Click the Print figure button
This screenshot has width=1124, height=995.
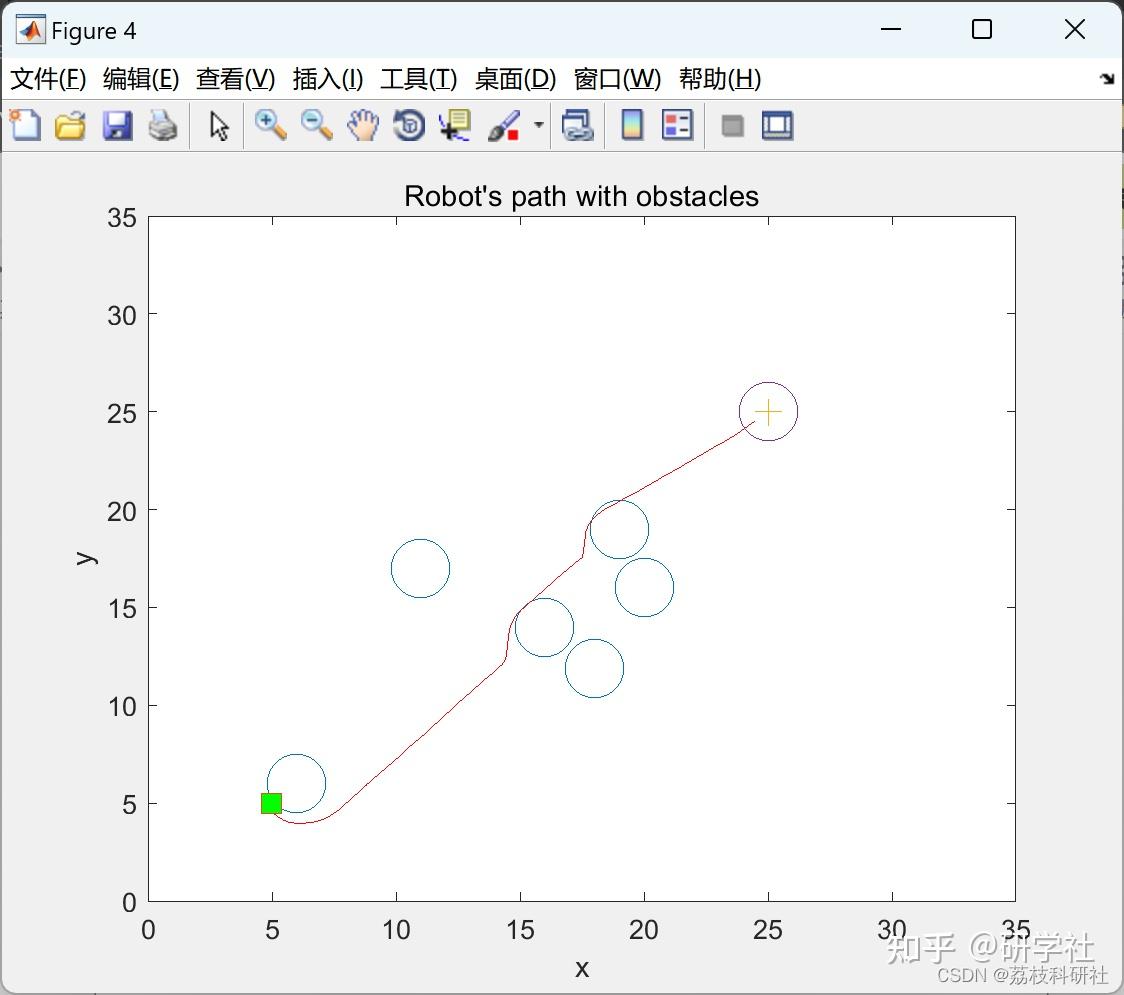tap(163, 125)
